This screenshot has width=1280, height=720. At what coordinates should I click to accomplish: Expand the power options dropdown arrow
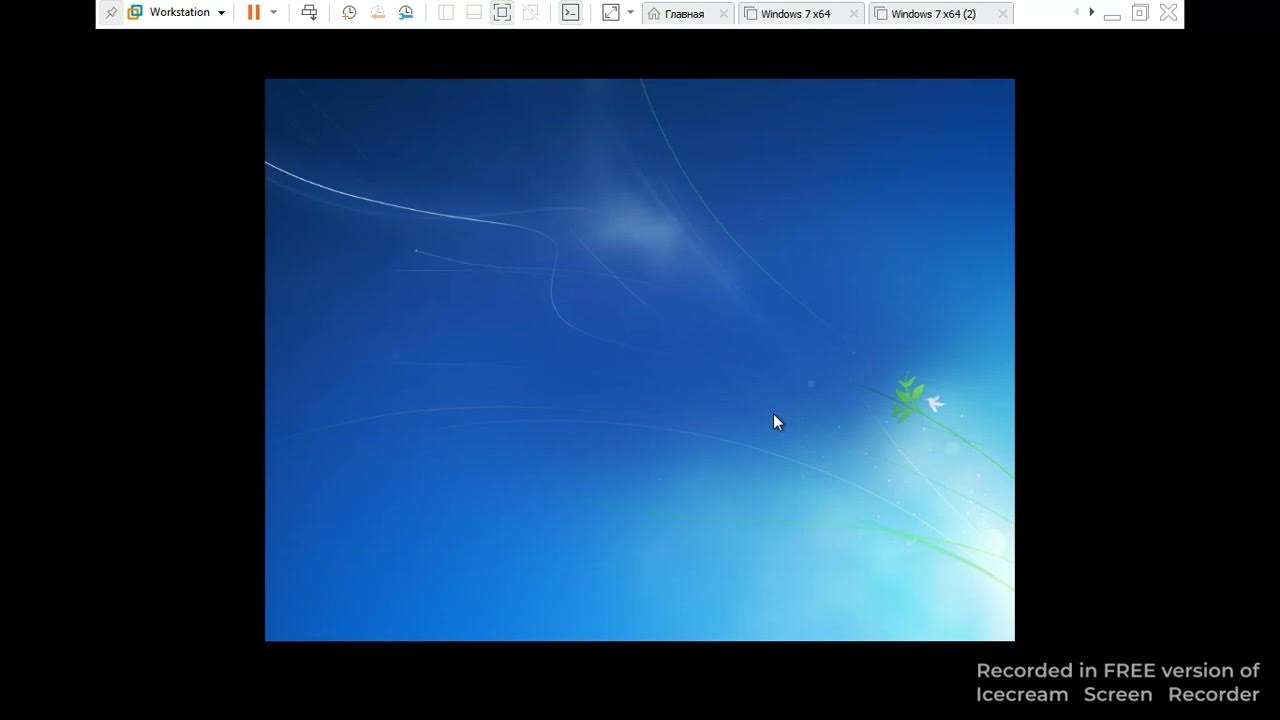tap(274, 13)
